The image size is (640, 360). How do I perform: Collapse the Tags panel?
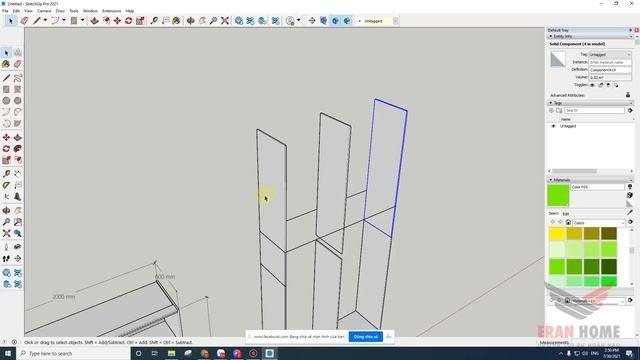tap(551, 103)
